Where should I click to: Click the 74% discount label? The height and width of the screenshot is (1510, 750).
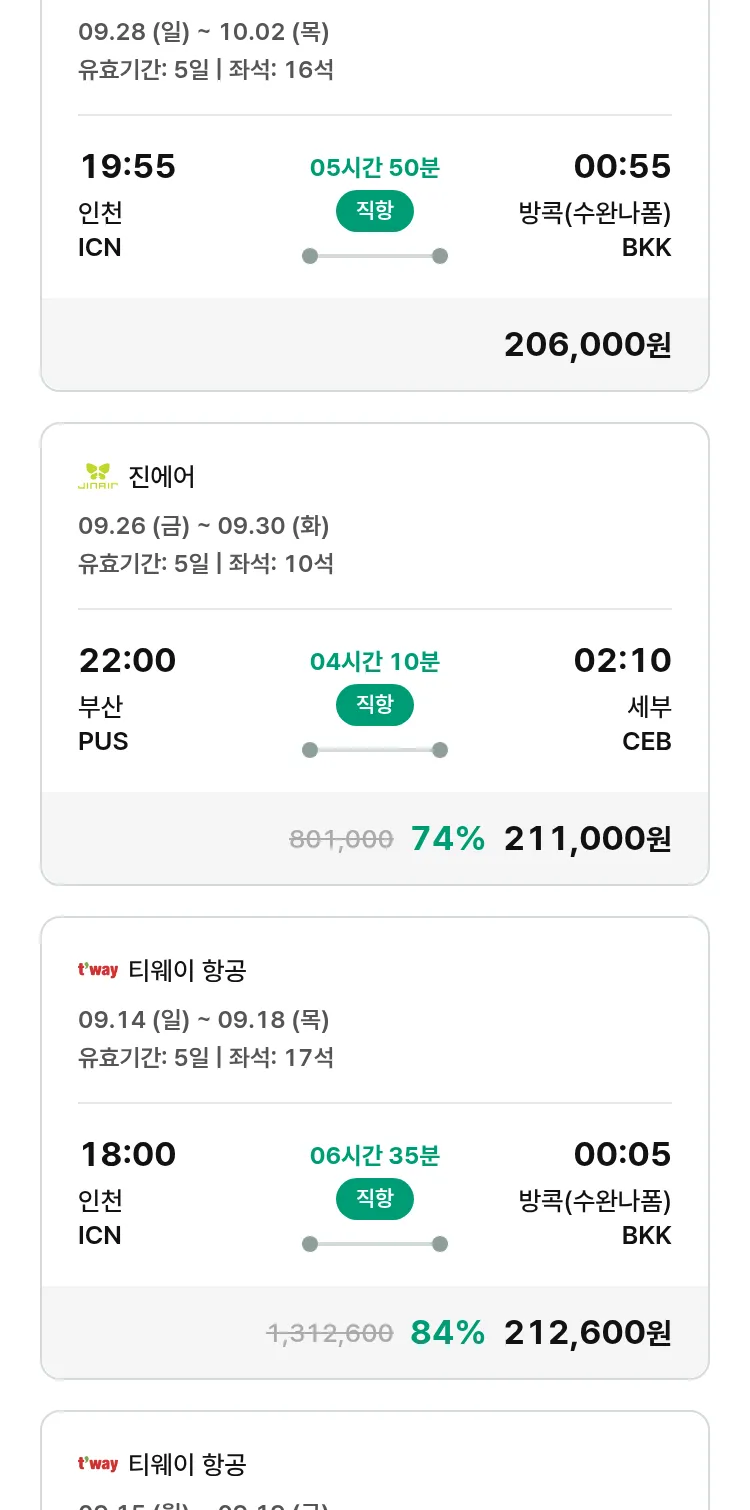[x=447, y=839]
